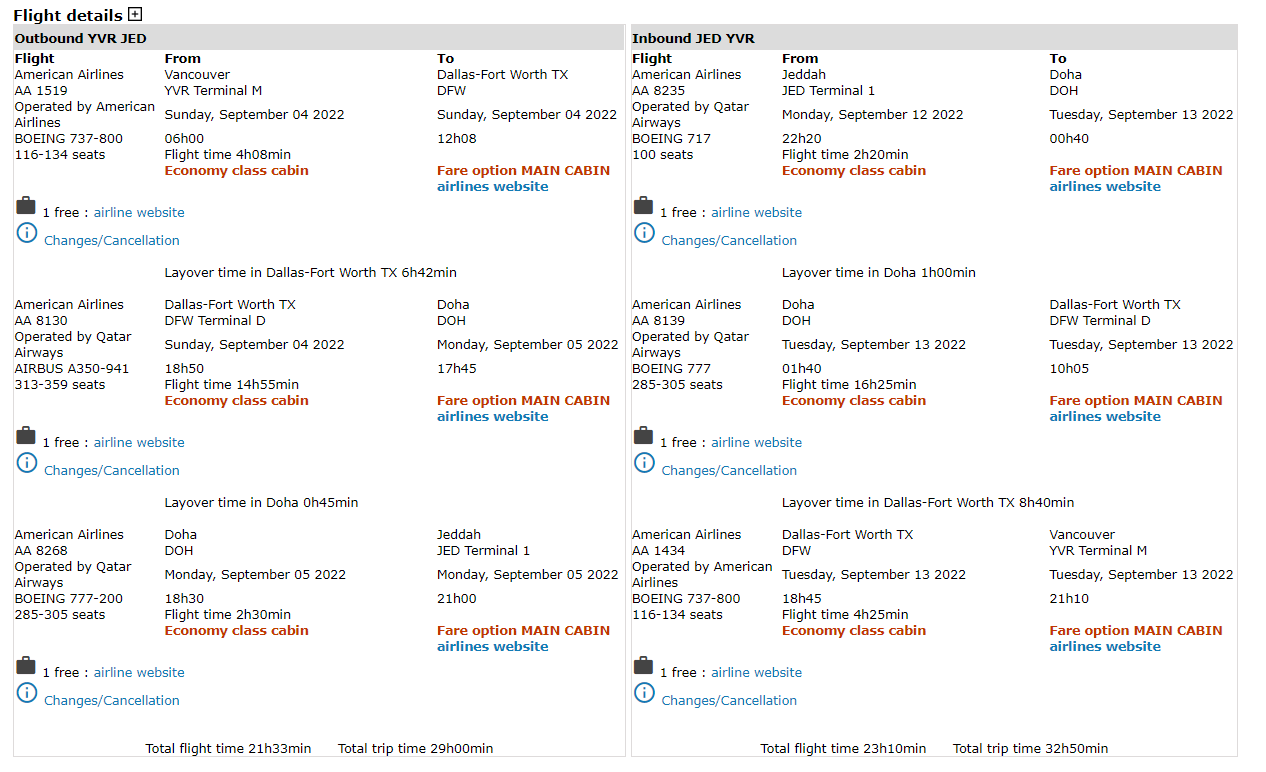1266x772 pixels.
Task: Open airline website baggage link for AA 1519
Action: tap(139, 213)
